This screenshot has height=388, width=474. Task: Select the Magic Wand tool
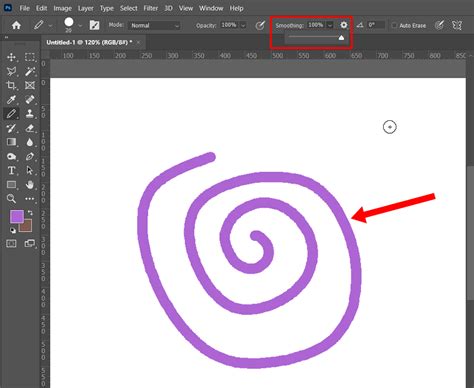[x=30, y=71]
